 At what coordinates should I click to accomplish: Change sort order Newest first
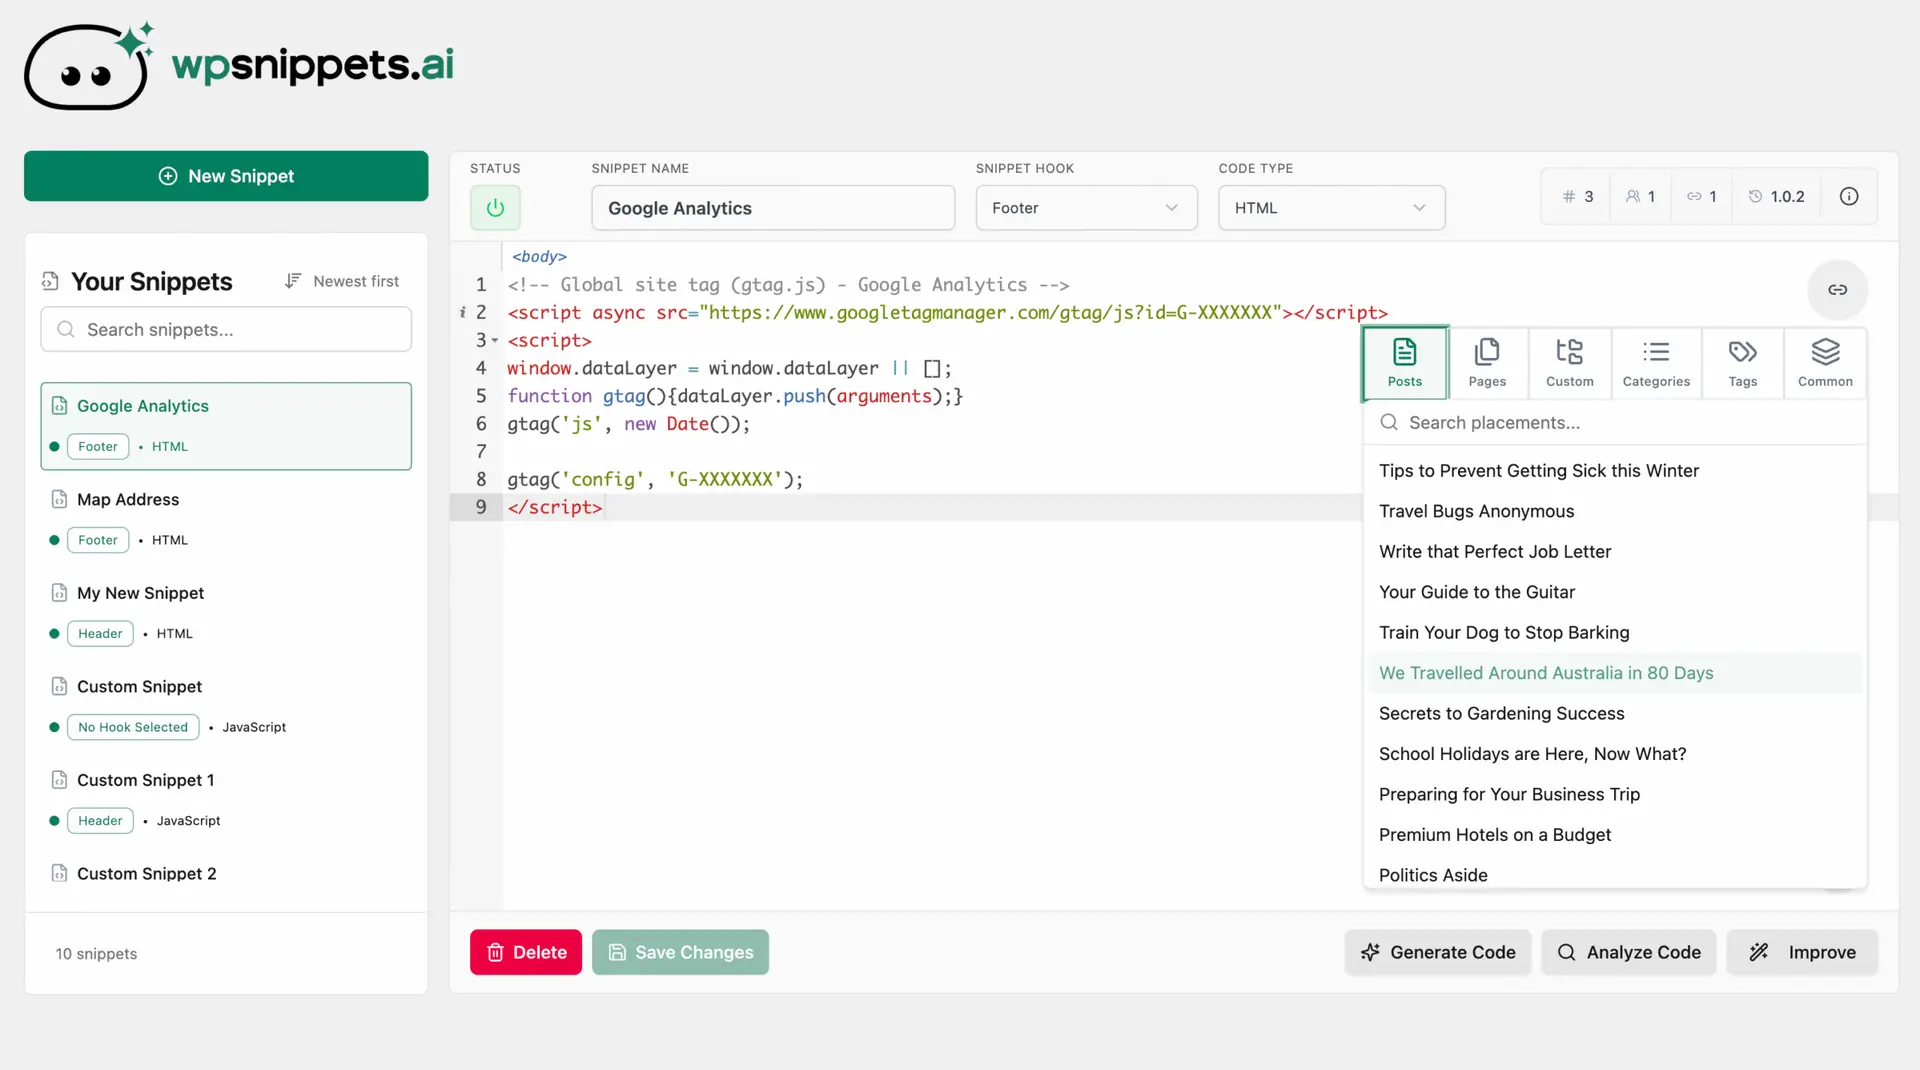click(x=342, y=282)
